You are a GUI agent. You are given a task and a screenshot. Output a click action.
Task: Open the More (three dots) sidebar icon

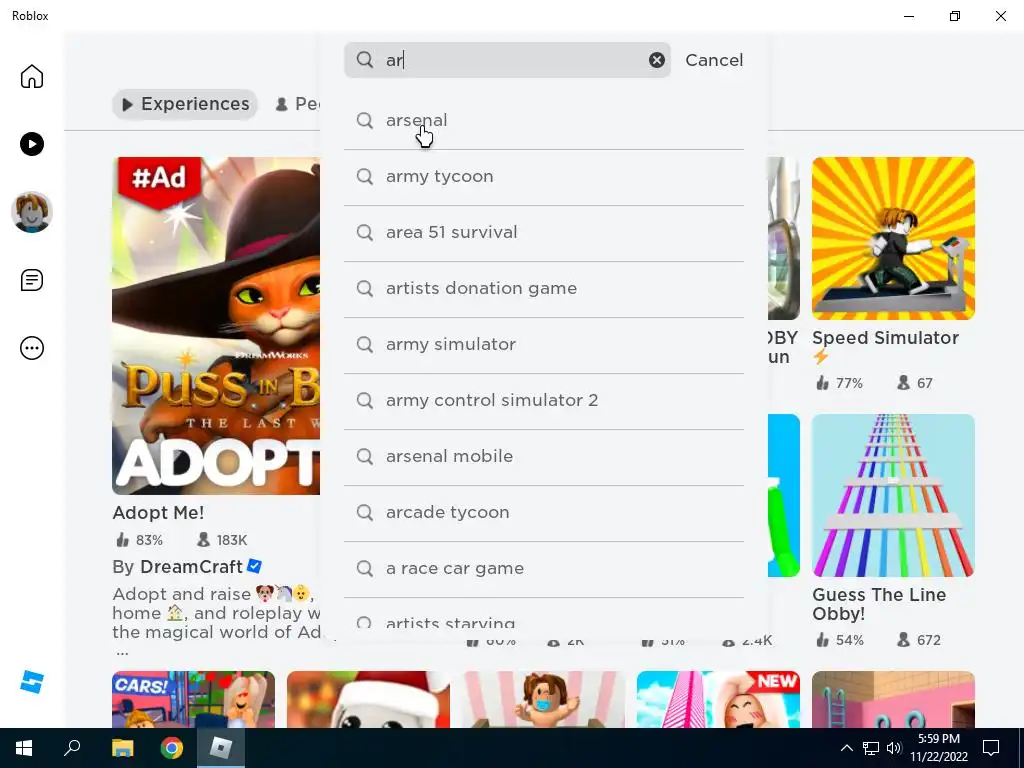point(31,348)
